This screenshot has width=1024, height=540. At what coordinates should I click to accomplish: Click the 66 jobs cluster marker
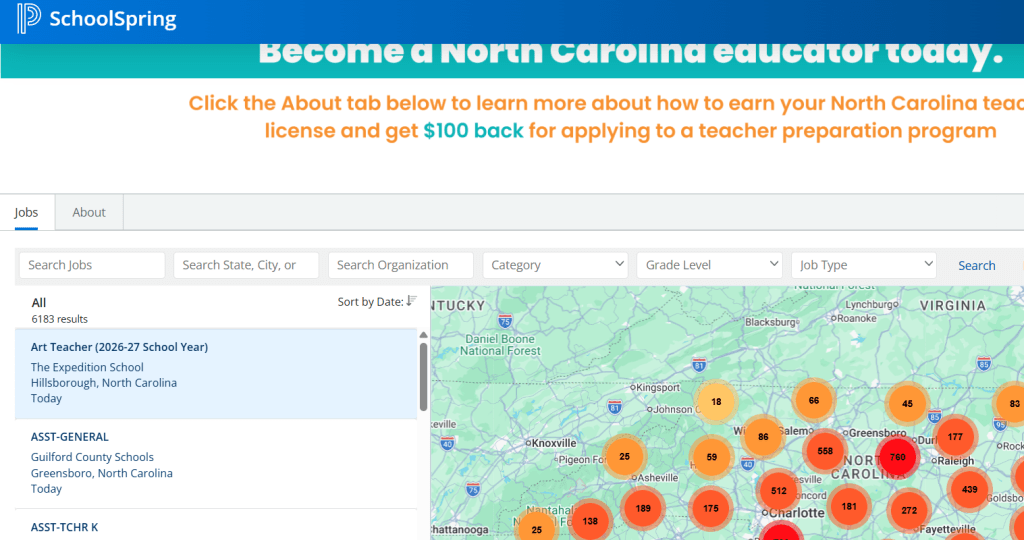(814, 401)
